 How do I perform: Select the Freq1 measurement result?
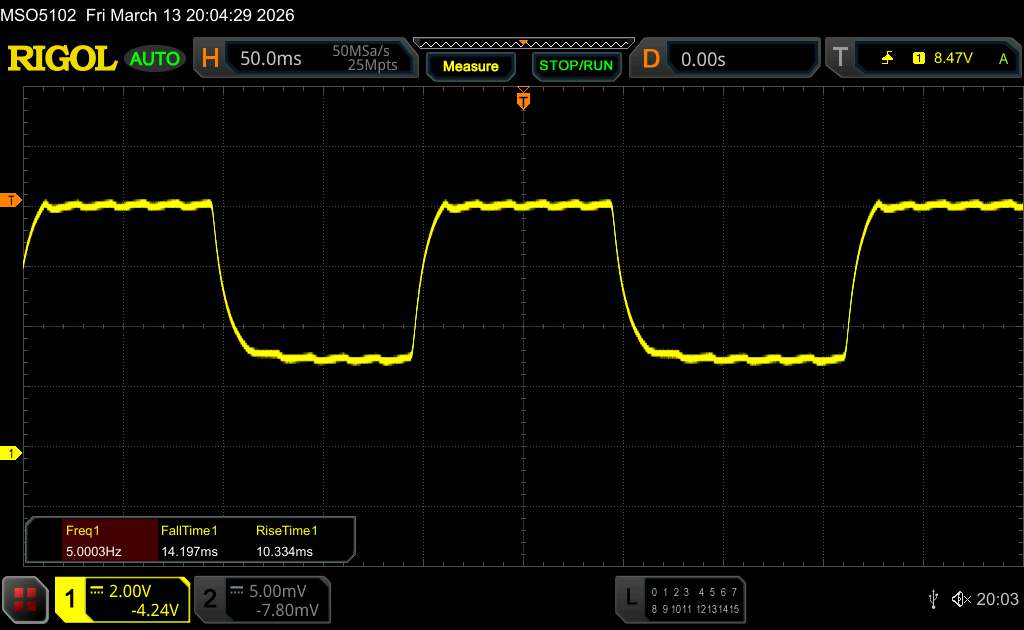92,540
